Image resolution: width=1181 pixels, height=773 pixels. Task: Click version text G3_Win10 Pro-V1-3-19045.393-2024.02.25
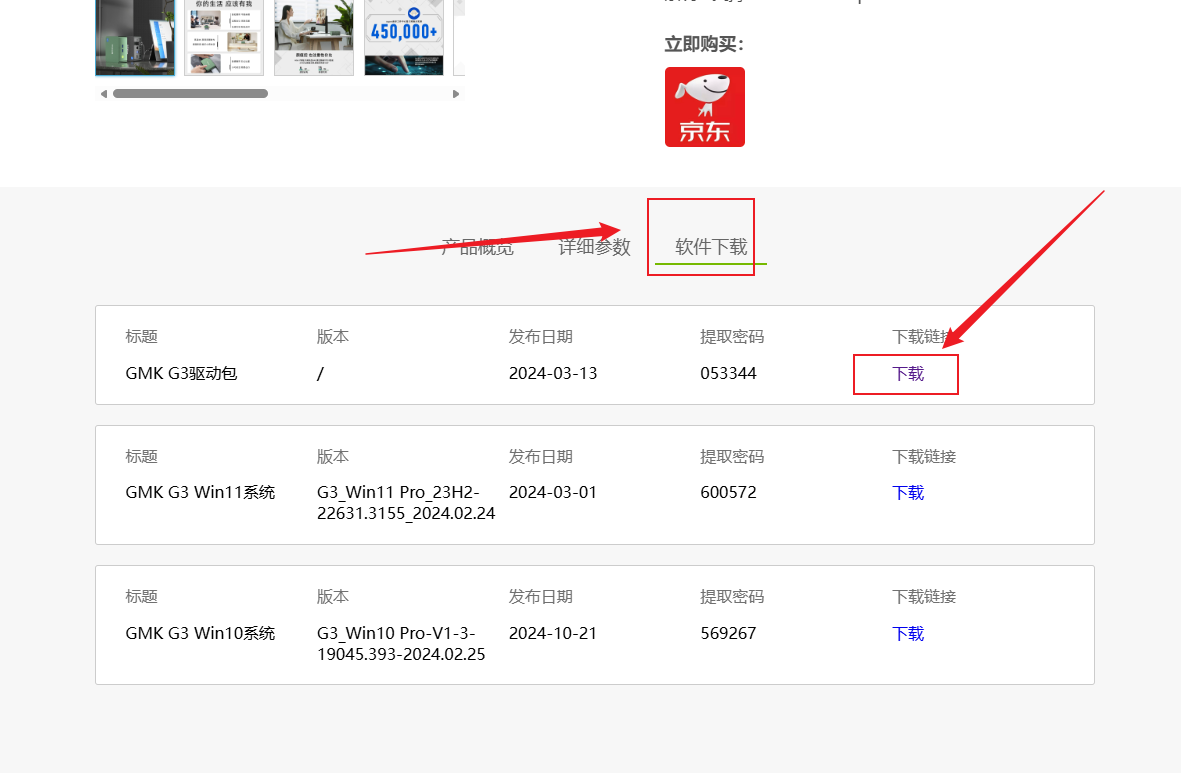tap(401, 643)
